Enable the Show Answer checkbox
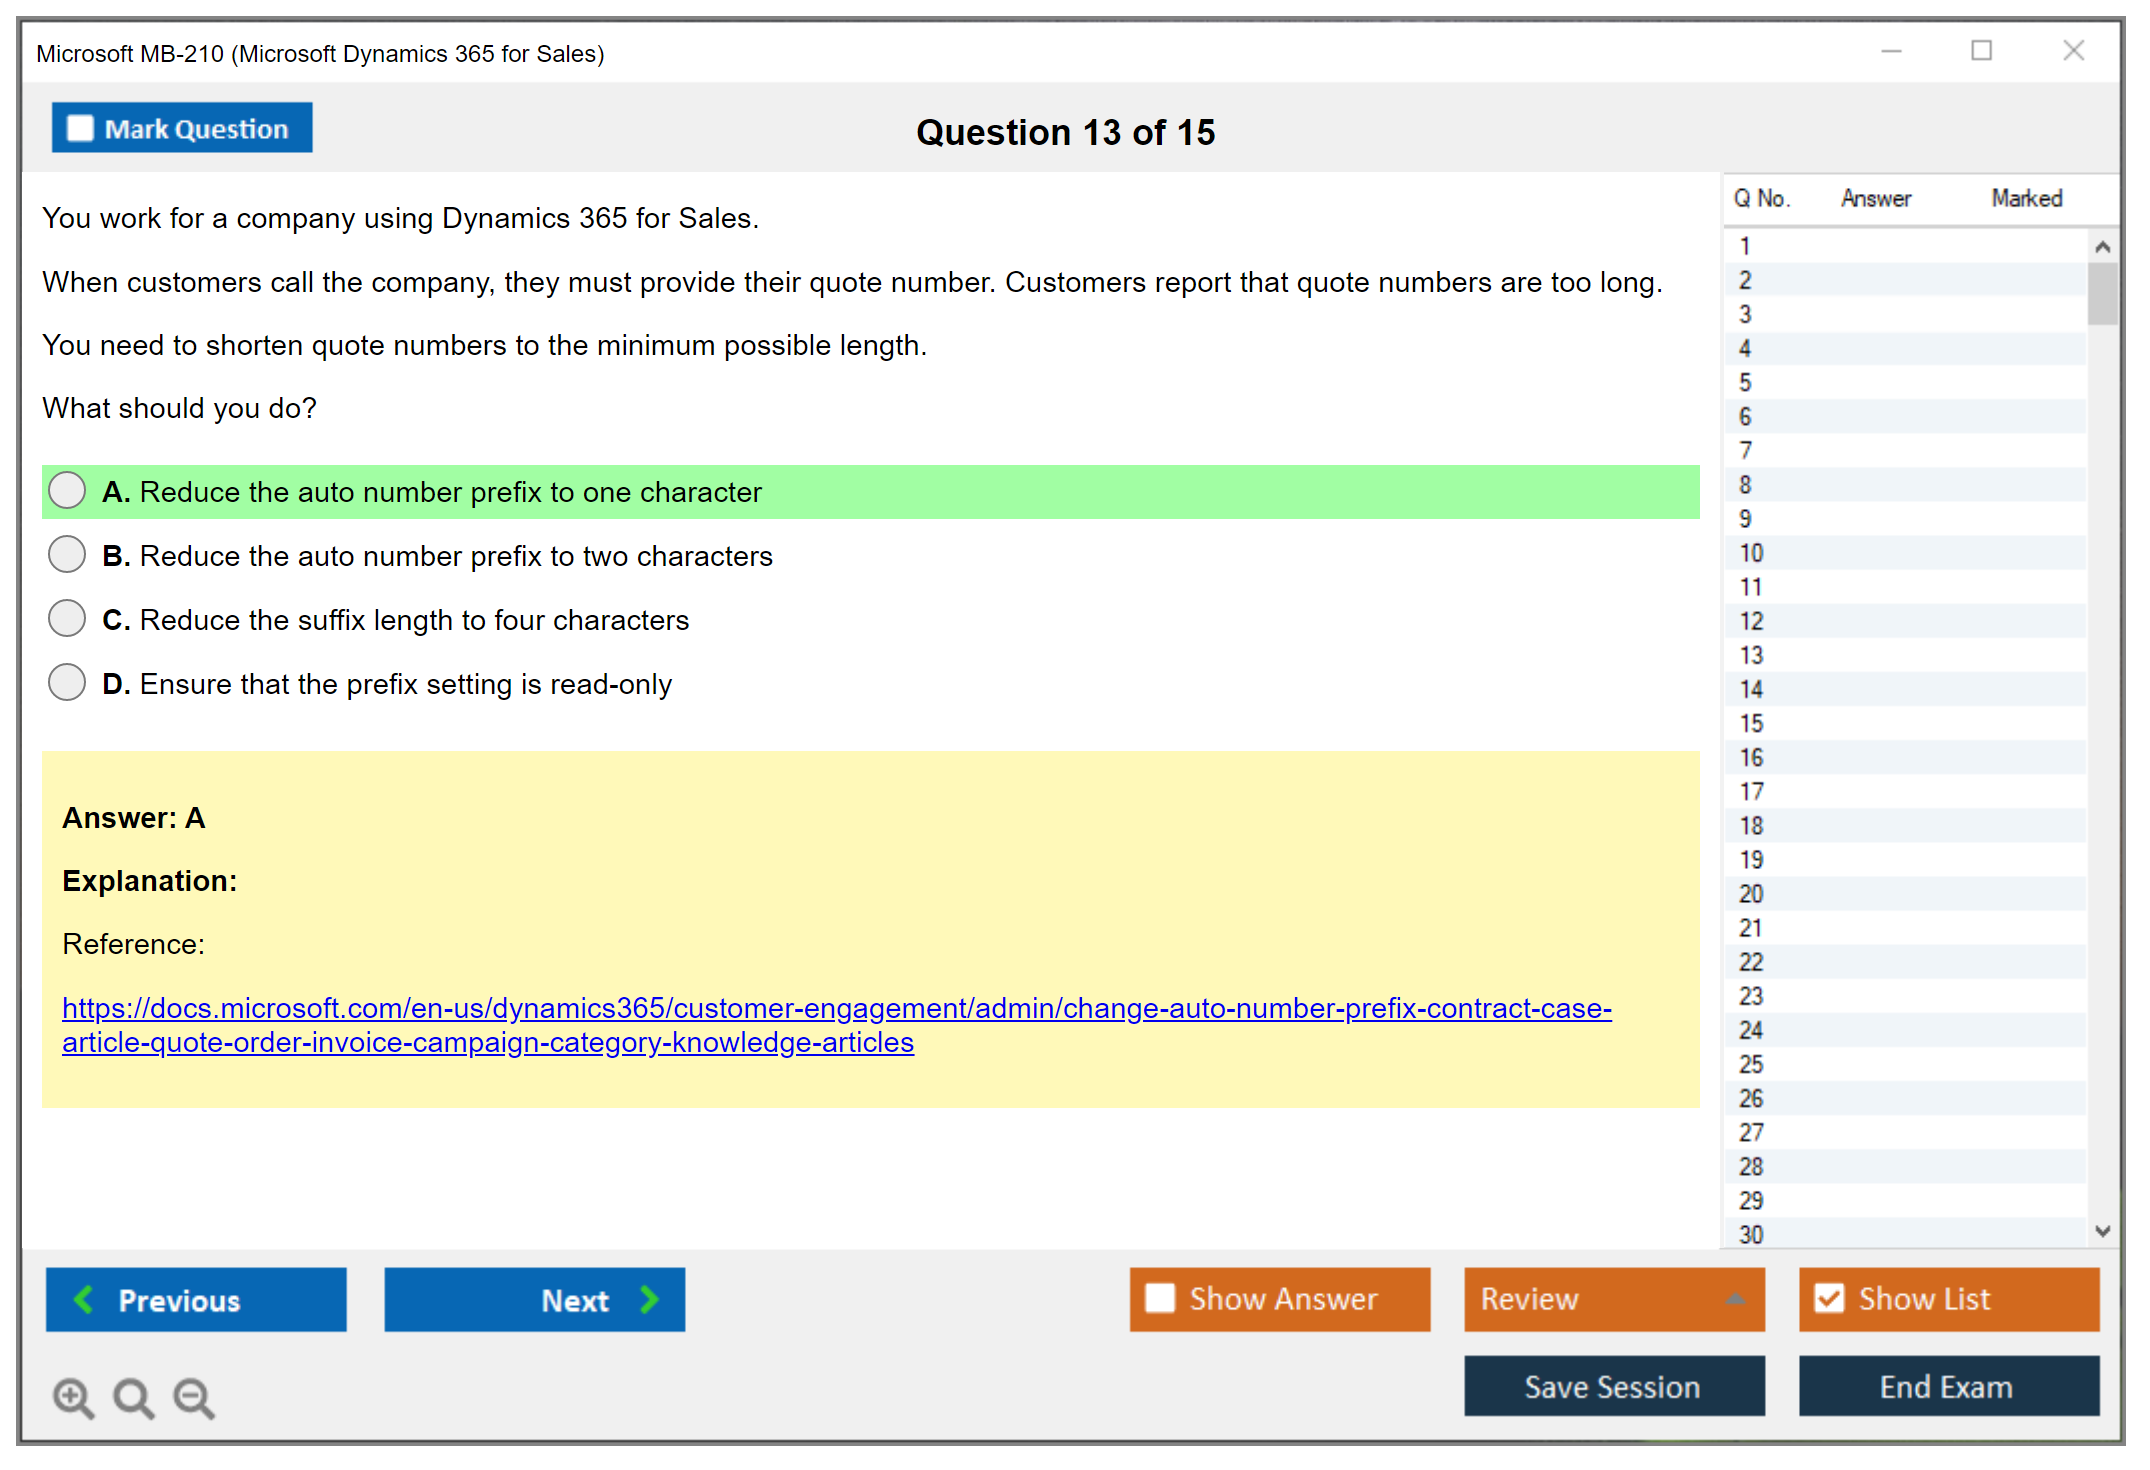The image size is (2150, 1470). click(x=1160, y=1298)
